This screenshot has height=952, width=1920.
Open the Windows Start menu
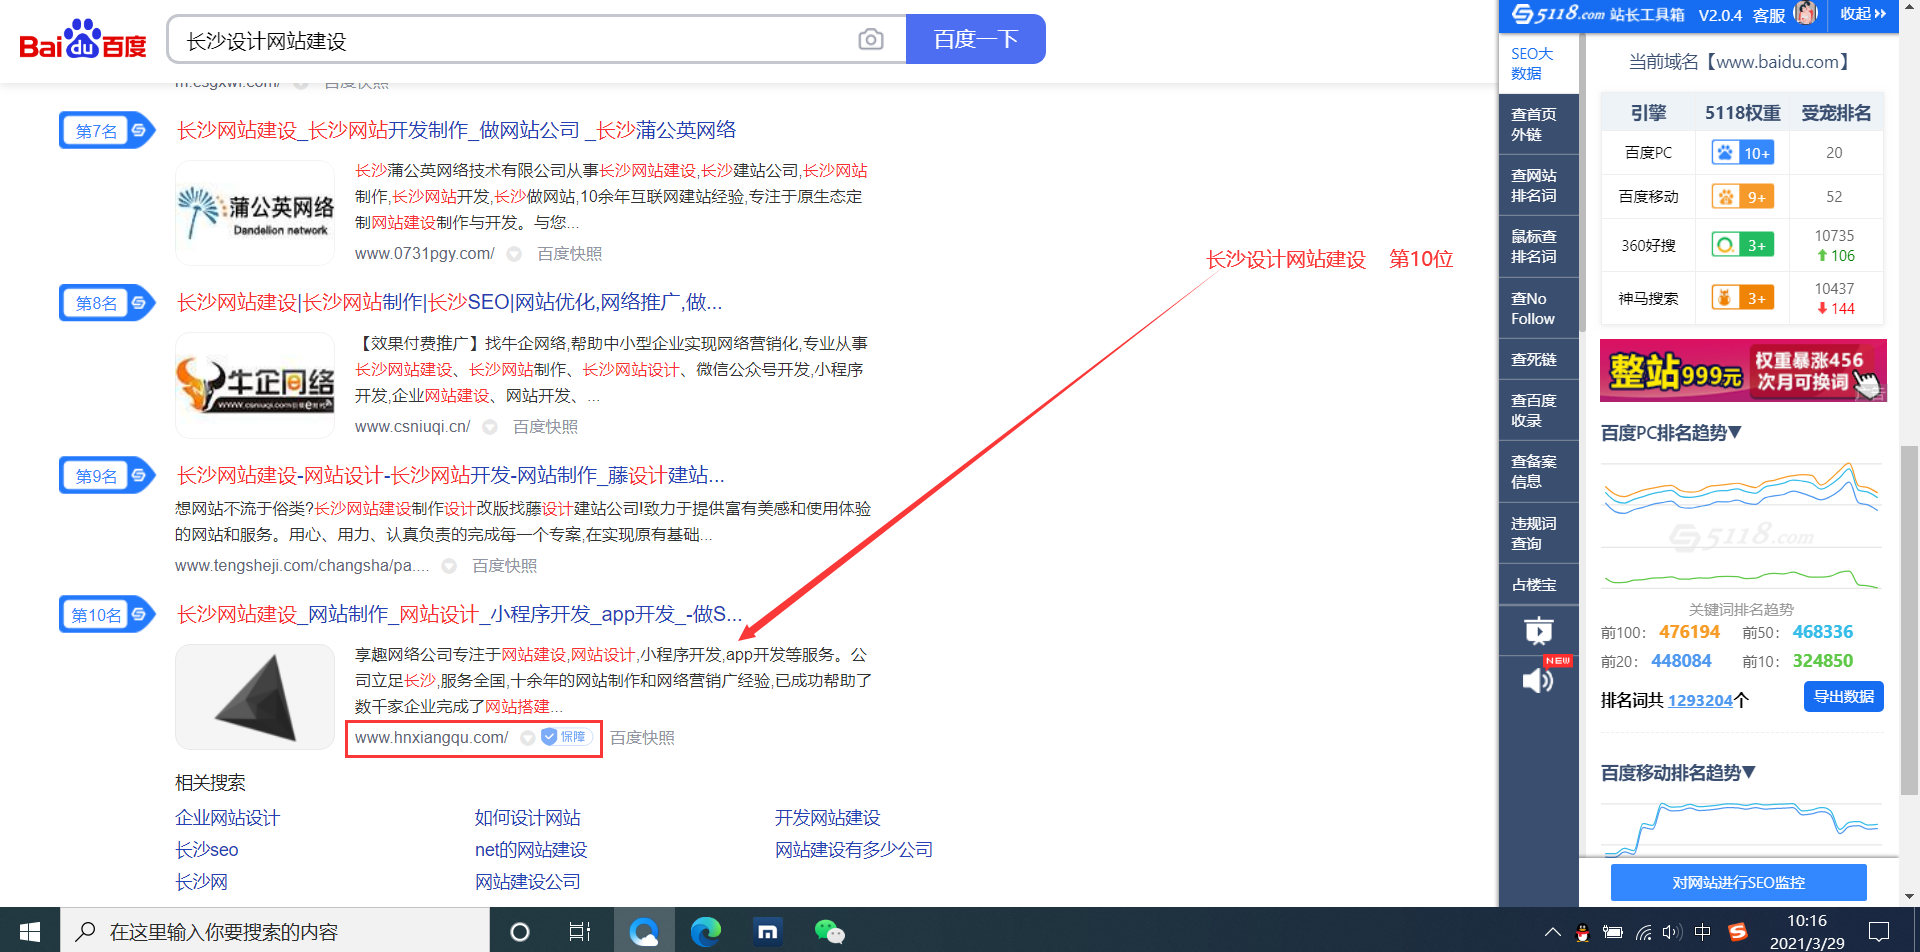coord(30,931)
